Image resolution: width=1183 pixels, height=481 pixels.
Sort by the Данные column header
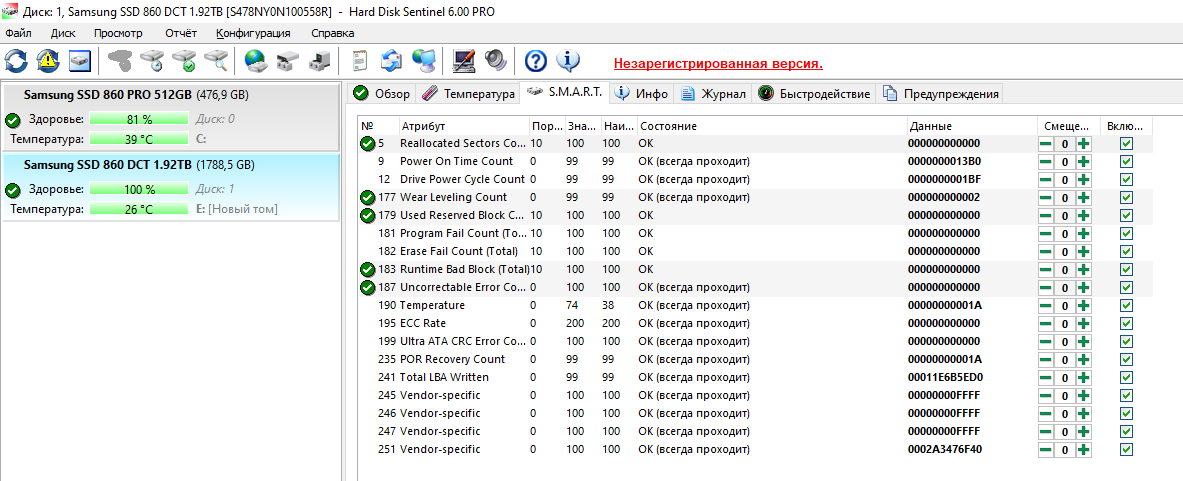[x=972, y=127]
